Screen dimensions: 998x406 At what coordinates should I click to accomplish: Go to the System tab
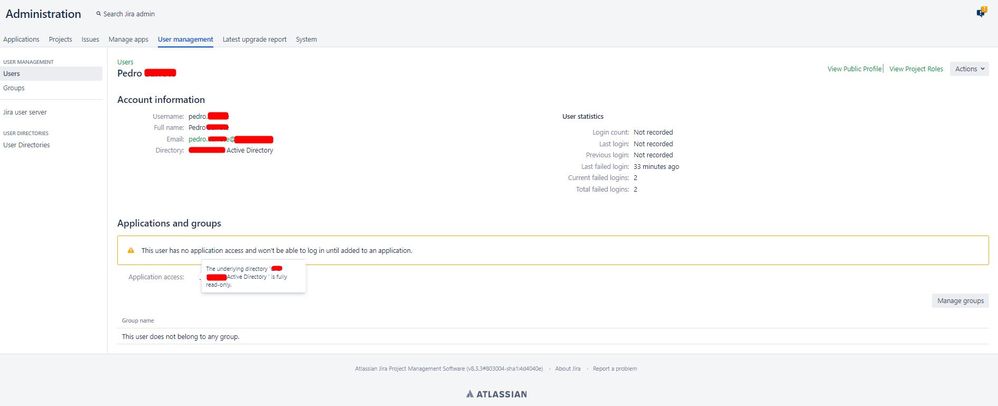point(306,39)
